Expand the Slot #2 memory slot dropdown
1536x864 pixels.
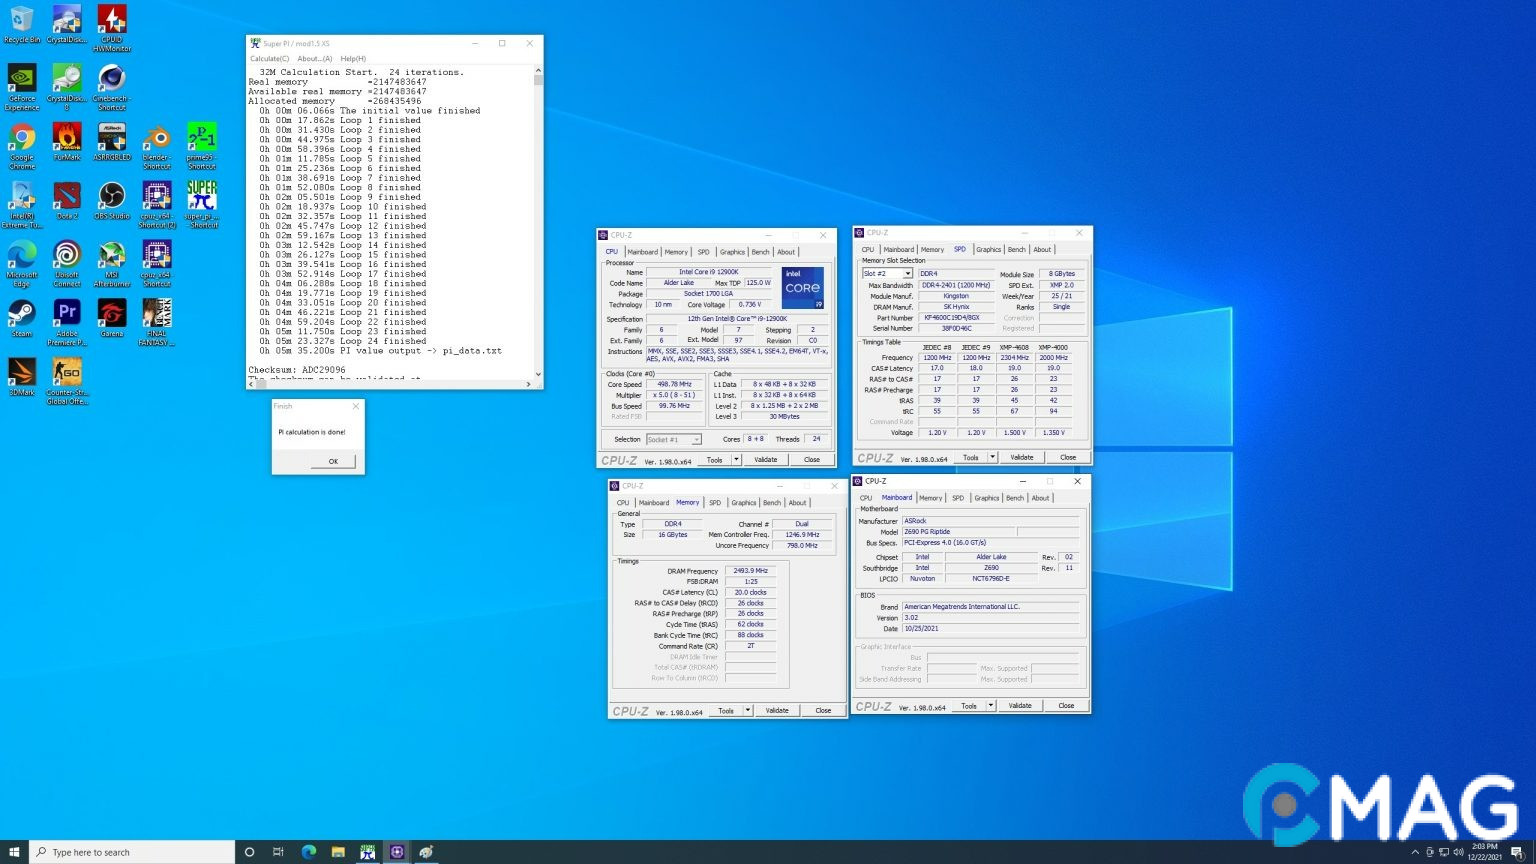coord(908,274)
